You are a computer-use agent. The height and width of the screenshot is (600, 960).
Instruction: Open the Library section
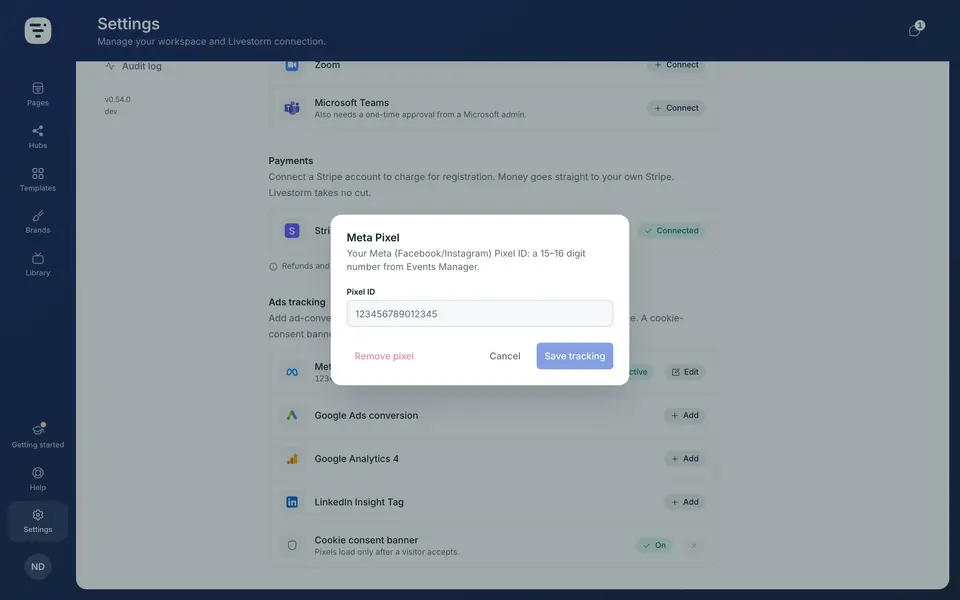tap(38, 264)
